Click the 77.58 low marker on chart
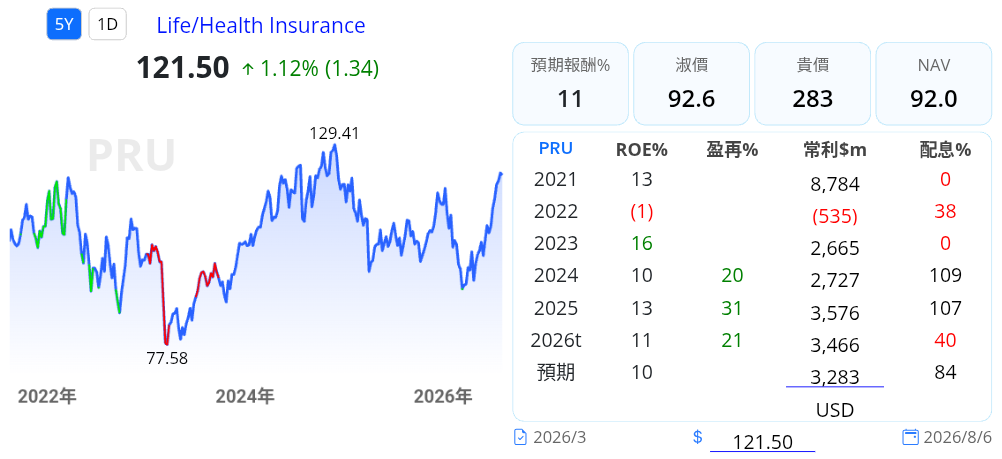Screen dimensions: 1002x459 coord(167,359)
